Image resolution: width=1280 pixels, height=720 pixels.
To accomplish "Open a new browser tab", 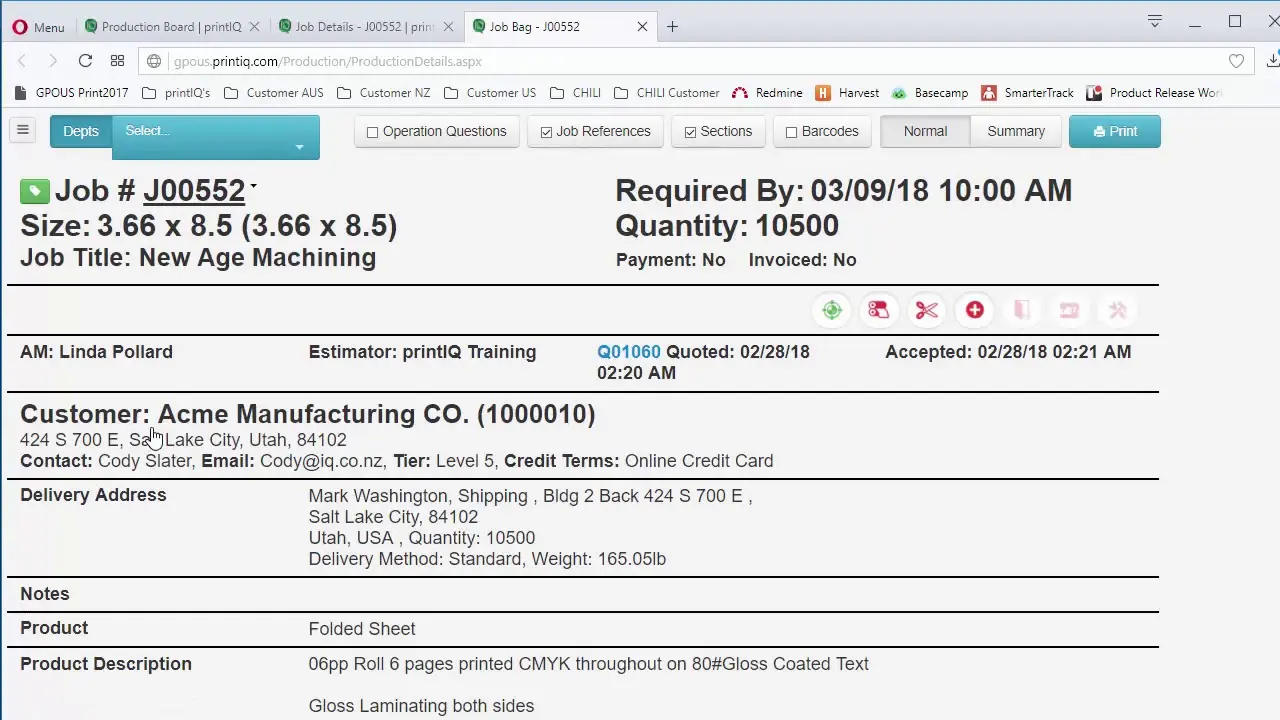I will [672, 27].
